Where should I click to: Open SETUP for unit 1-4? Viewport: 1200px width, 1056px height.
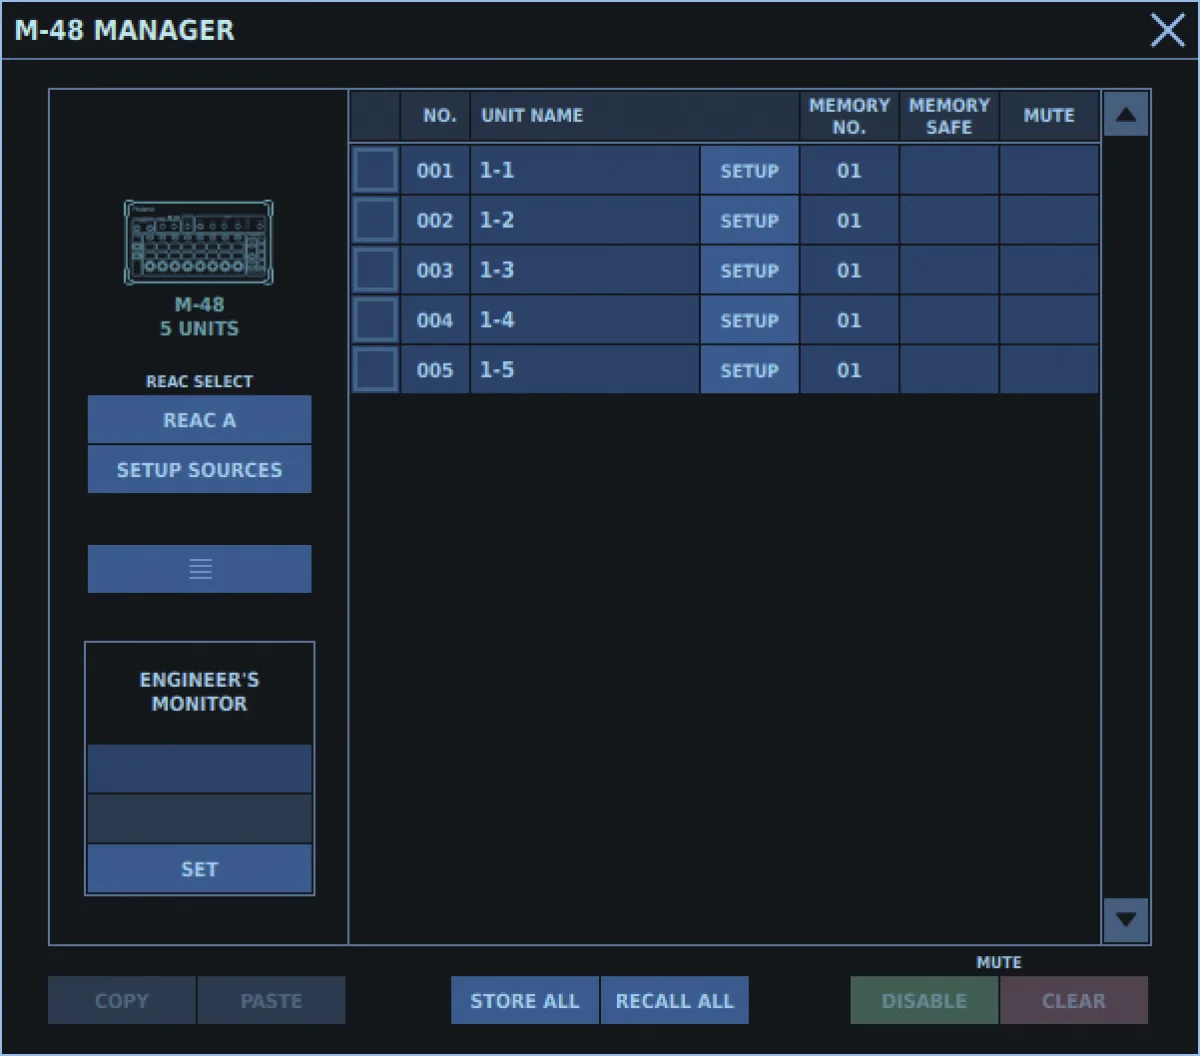coord(749,320)
